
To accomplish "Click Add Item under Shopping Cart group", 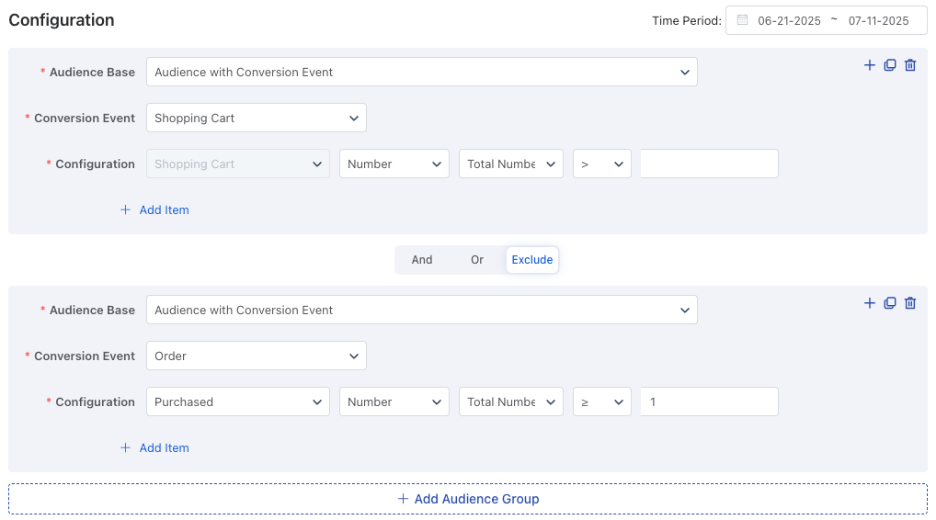I will tap(155, 210).
